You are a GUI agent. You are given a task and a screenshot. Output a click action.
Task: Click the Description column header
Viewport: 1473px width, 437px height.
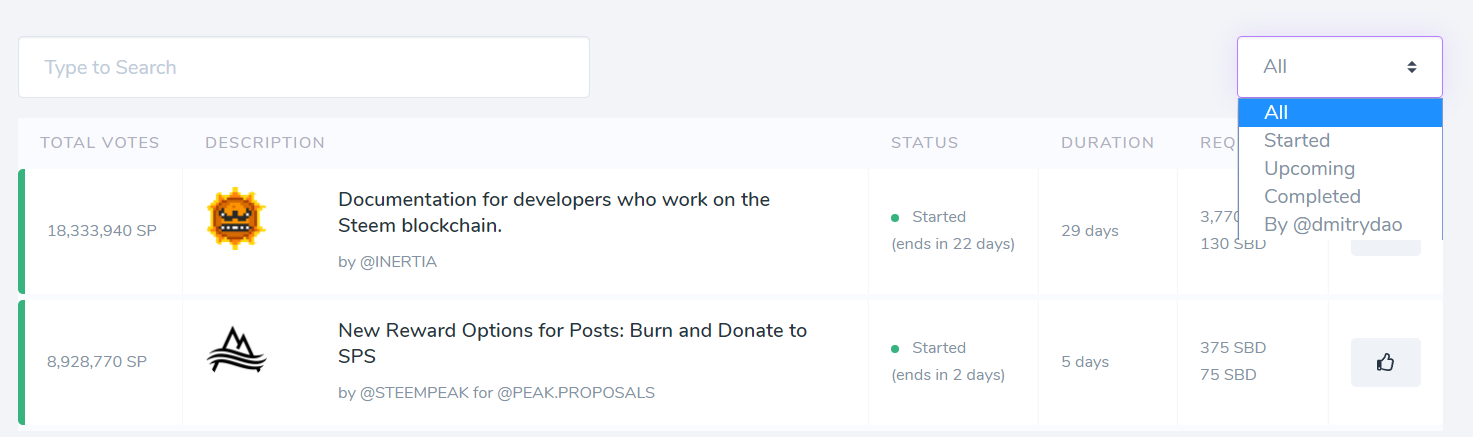265,143
